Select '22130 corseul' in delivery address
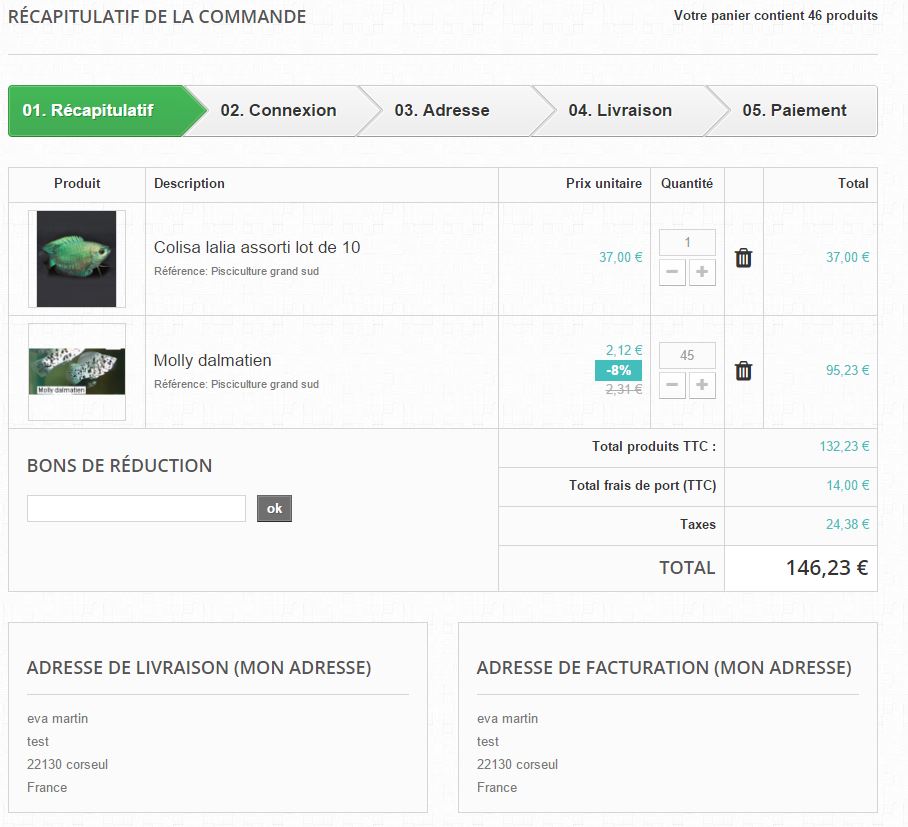This screenshot has width=908, height=827. [68, 764]
